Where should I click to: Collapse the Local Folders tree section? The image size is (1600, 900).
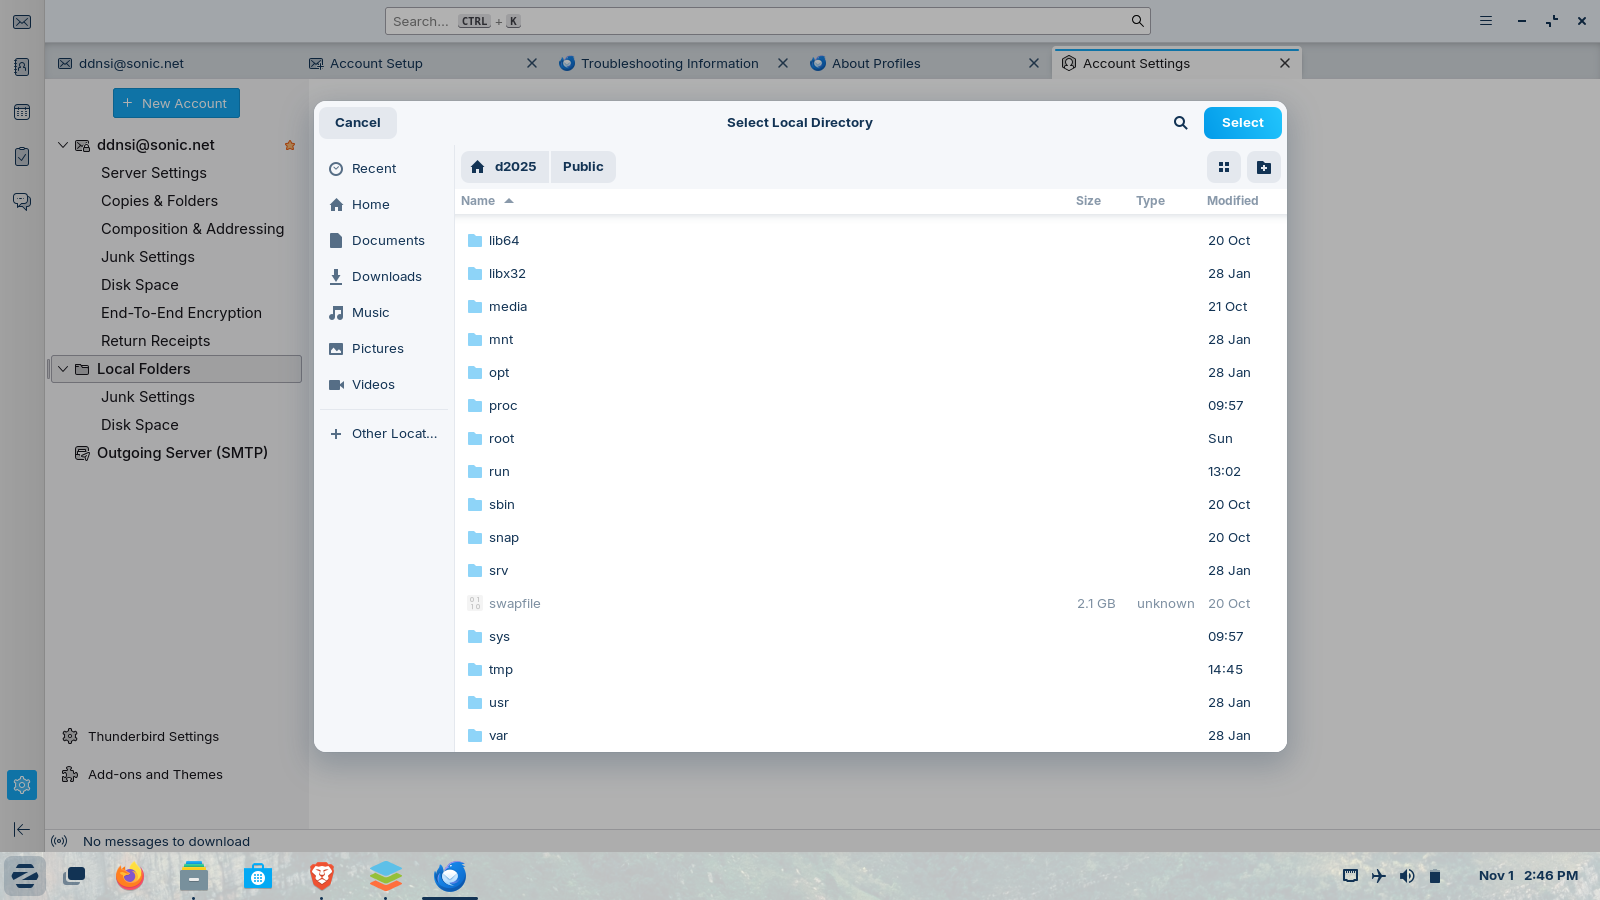click(x=63, y=369)
